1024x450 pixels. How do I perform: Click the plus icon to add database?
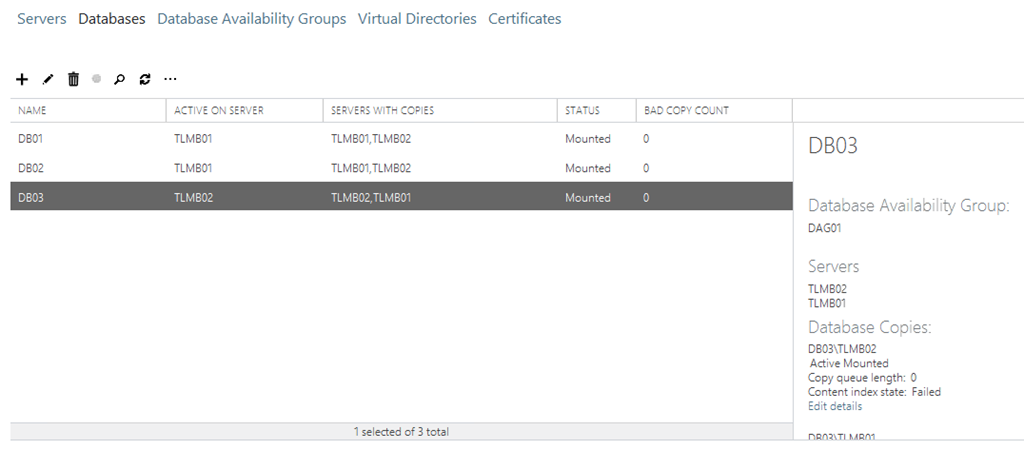[x=22, y=79]
